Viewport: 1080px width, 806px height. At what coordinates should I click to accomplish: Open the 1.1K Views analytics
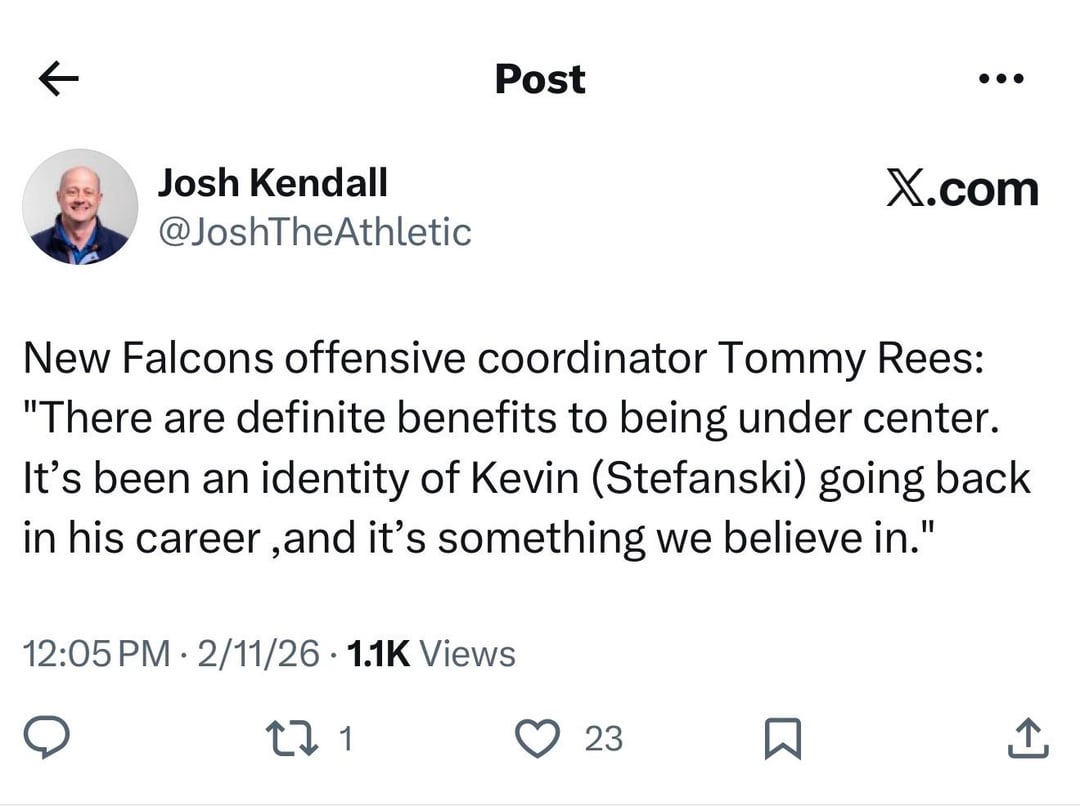click(430, 654)
